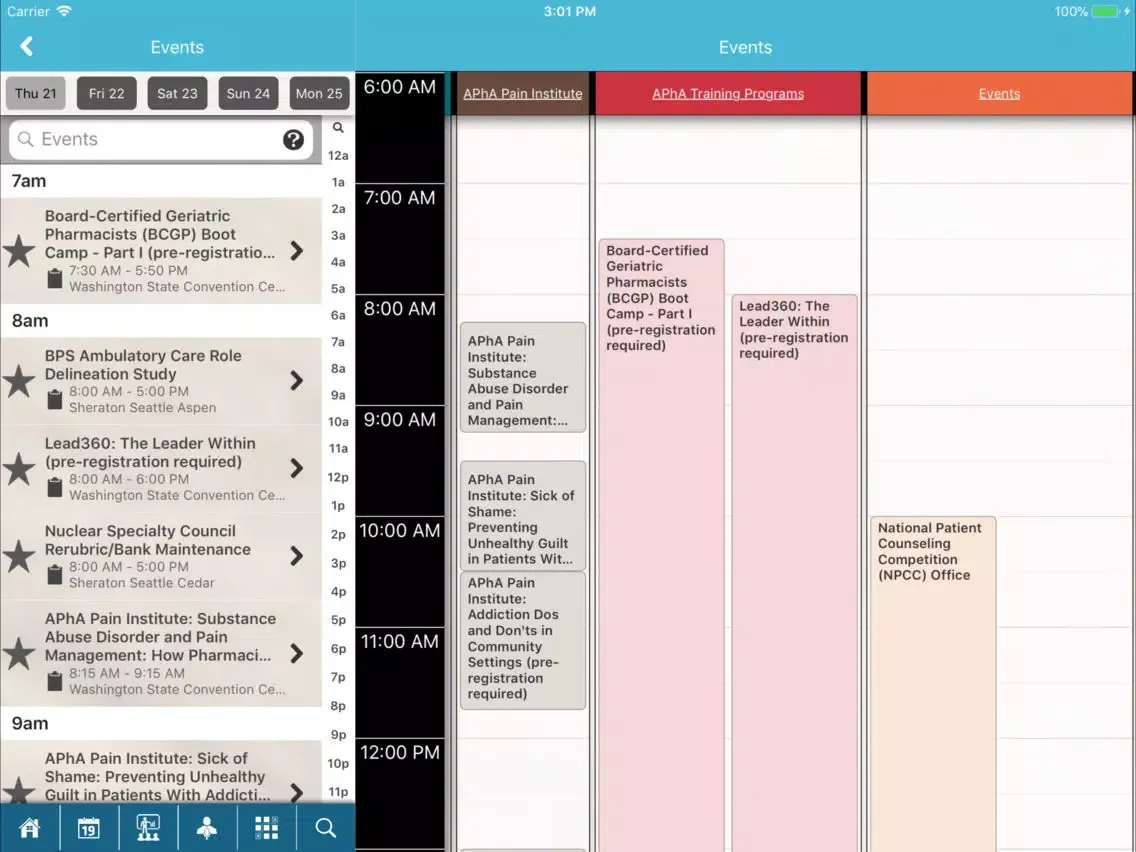Image resolution: width=1136 pixels, height=852 pixels.
Task: Open the calendar icon in bottom bar
Action: [89, 827]
